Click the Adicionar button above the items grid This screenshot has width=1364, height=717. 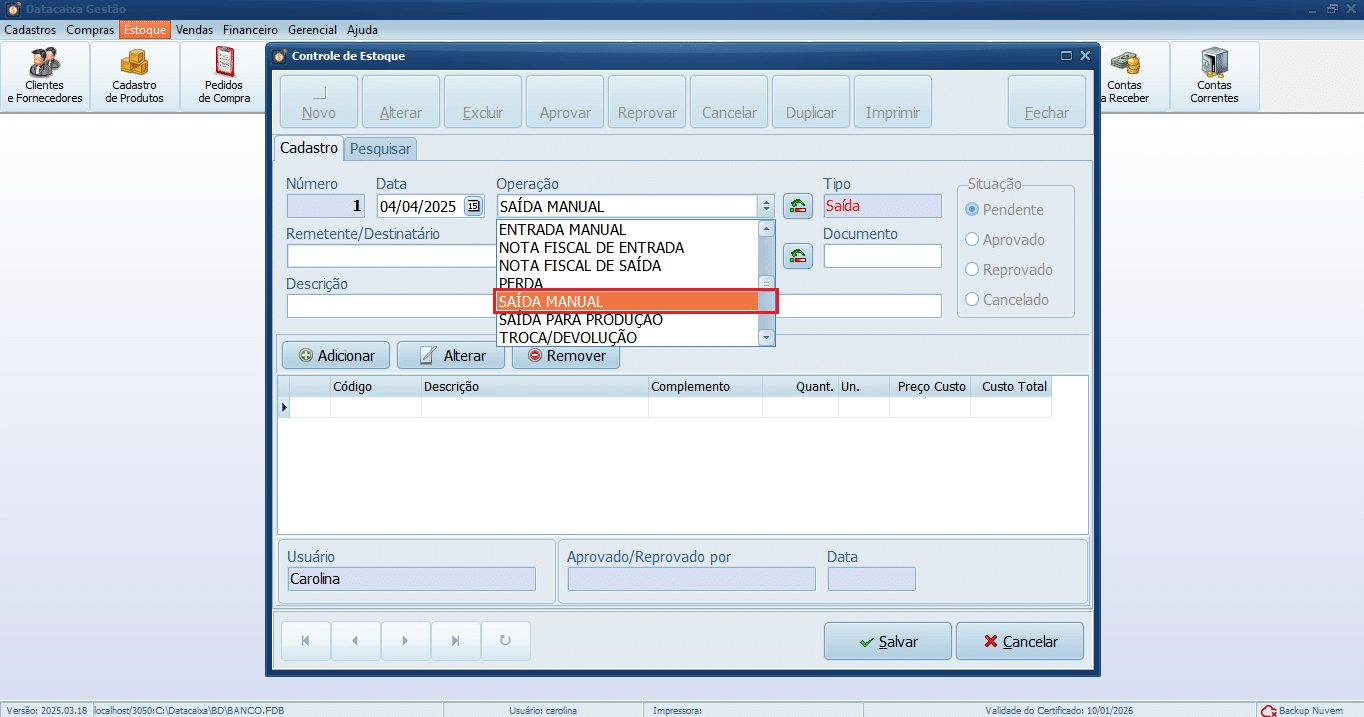click(335, 355)
